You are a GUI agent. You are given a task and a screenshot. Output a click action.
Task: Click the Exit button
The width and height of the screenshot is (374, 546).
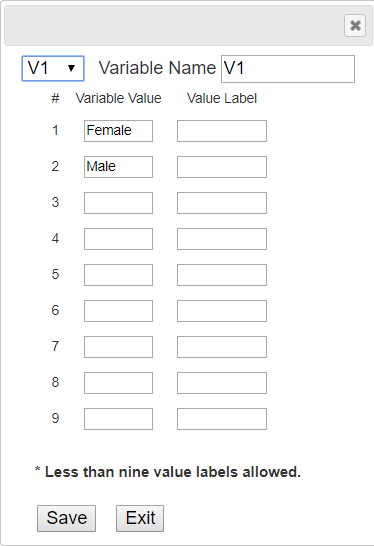point(140,518)
